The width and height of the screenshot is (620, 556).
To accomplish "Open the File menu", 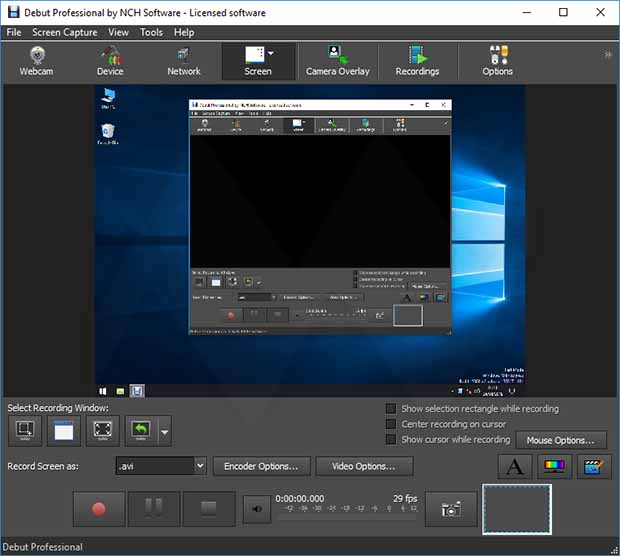I will pyautogui.click(x=14, y=32).
